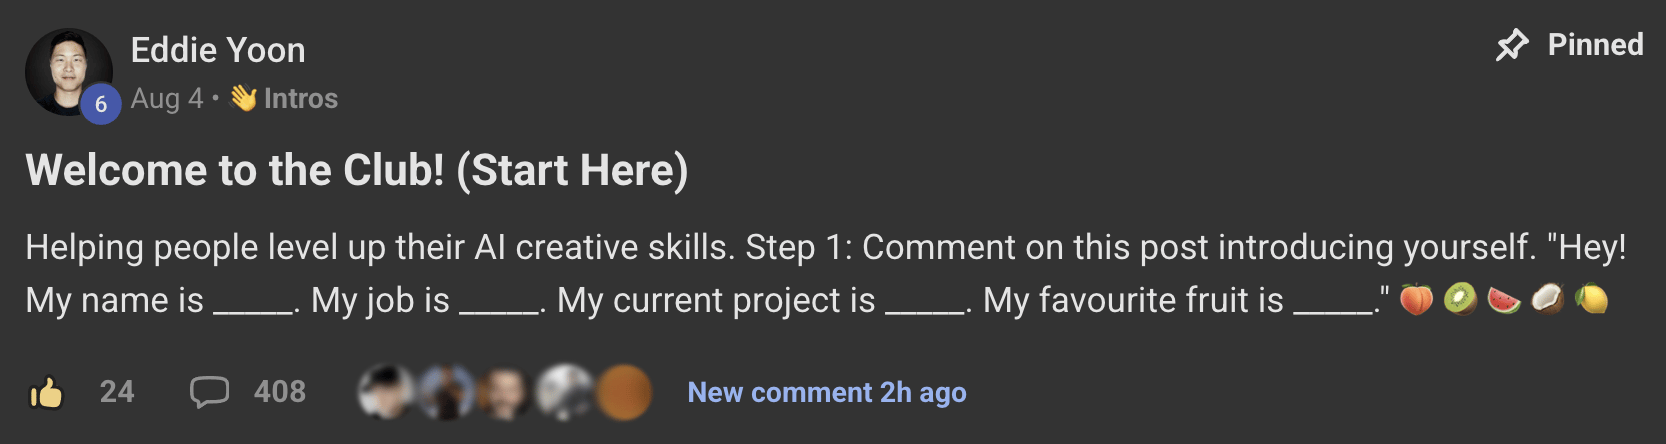Click the Pinned label
Viewport: 1666px width, 444px height.
click(1595, 45)
